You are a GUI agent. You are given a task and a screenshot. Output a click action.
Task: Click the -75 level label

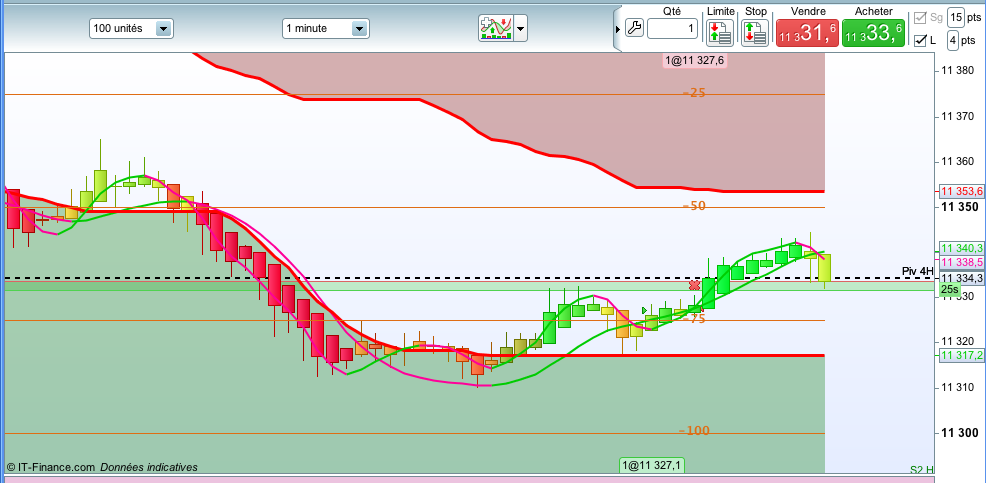coord(694,319)
